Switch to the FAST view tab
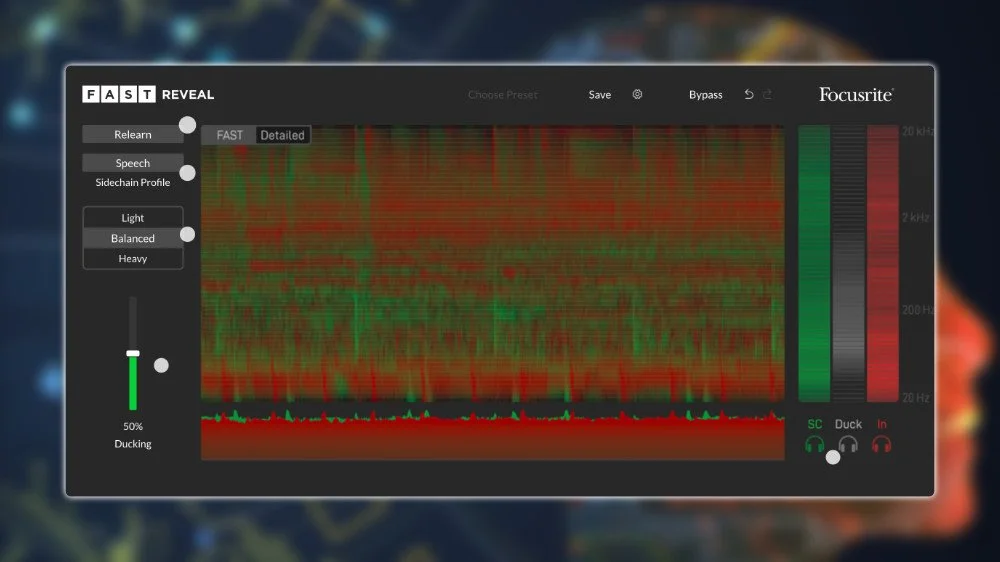This screenshot has width=1000, height=562. point(230,135)
